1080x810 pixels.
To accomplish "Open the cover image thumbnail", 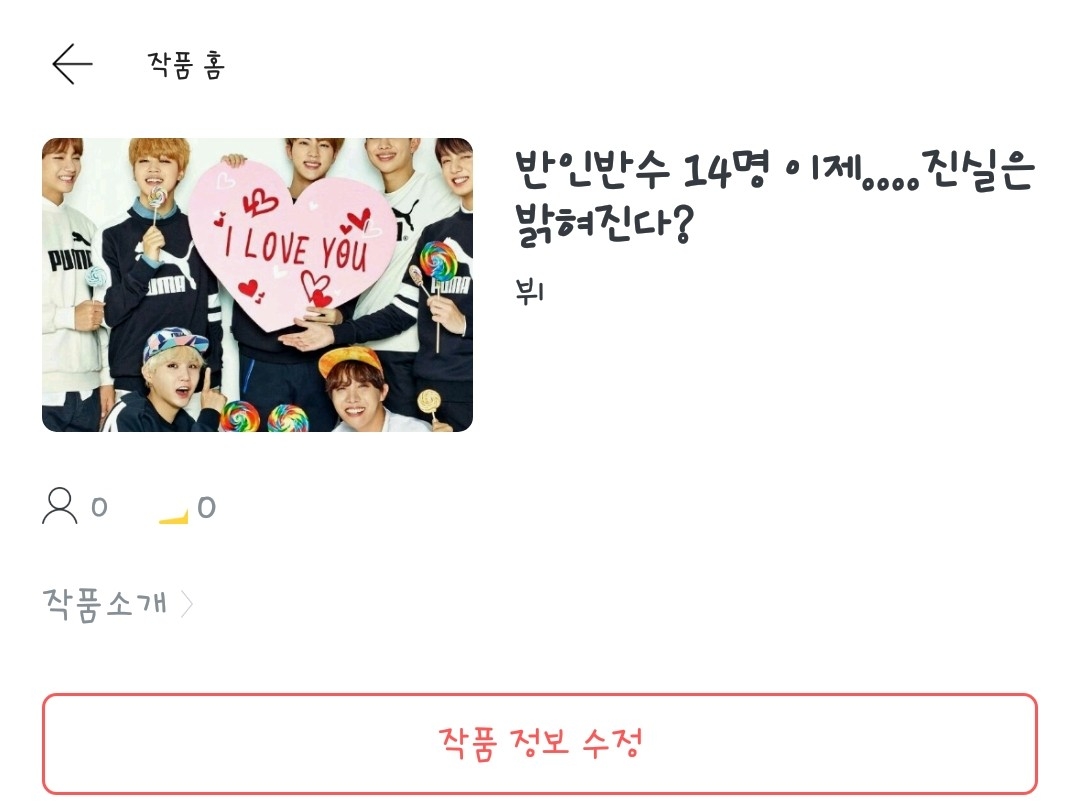I will click(x=258, y=285).
